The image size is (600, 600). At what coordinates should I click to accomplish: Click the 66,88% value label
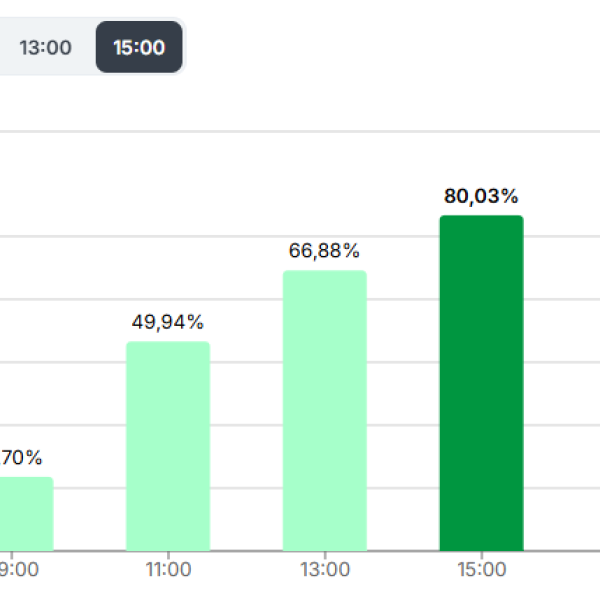tap(324, 251)
